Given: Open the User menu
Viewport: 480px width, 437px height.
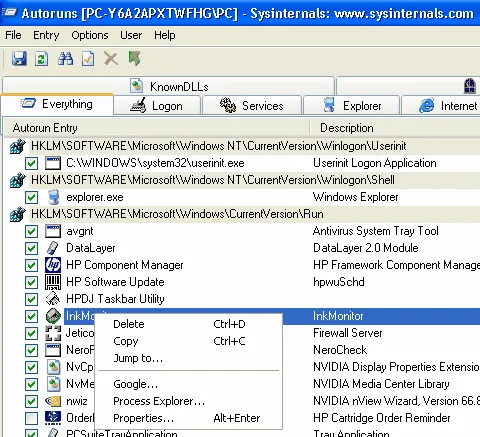Looking at the screenshot, I should coord(131,35).
